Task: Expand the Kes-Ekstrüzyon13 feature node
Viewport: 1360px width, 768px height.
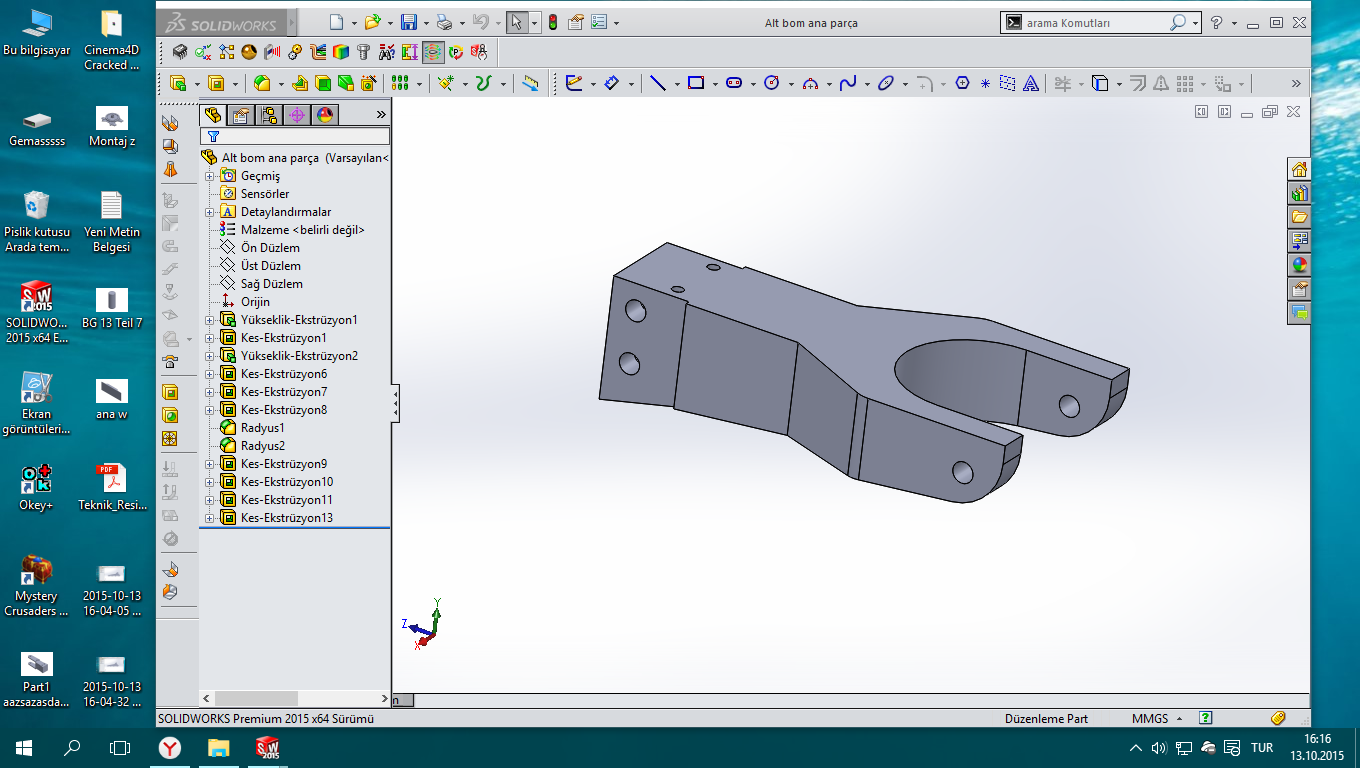Action: pyautogui.click(x=210, y=518)
